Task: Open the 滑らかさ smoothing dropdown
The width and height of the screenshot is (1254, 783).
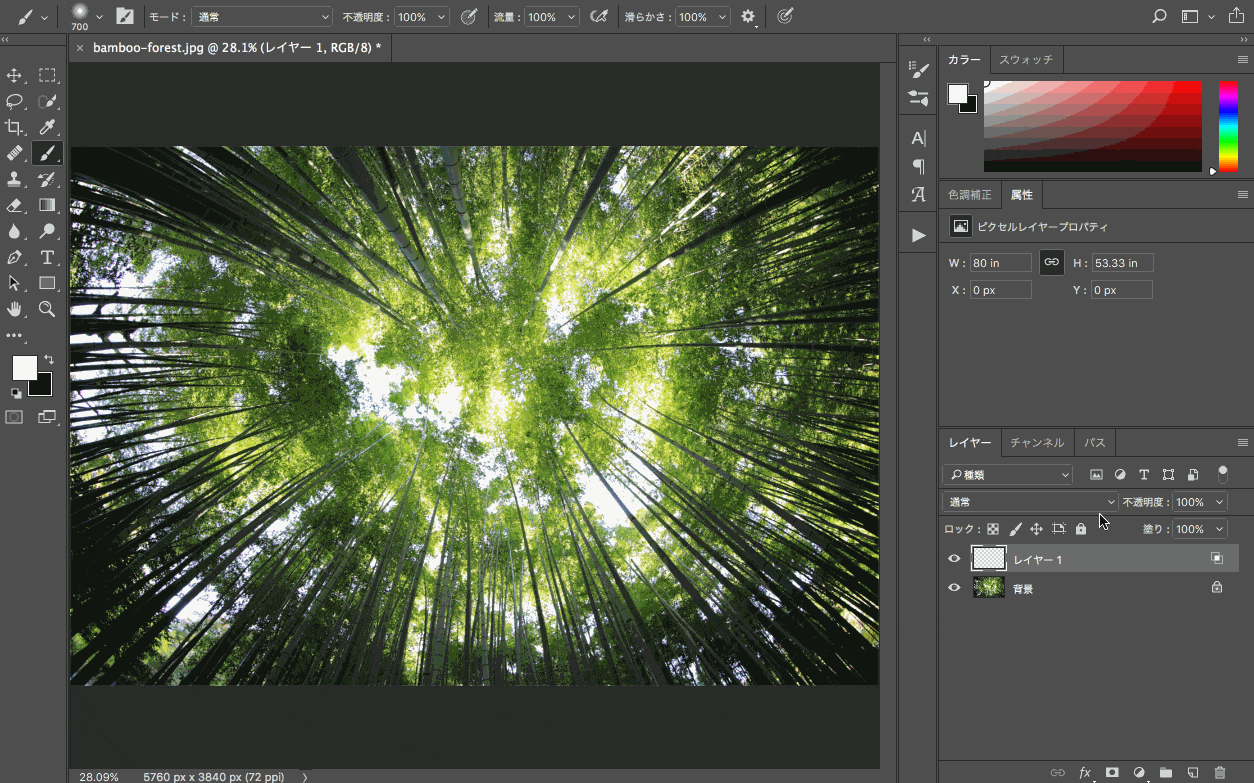Action: click(x=723, y=17)
